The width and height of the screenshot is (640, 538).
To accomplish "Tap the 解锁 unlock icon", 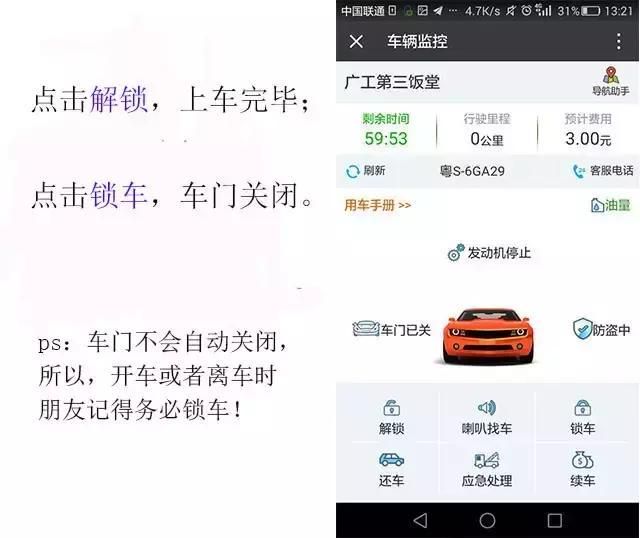I will (x=391, y=417).
